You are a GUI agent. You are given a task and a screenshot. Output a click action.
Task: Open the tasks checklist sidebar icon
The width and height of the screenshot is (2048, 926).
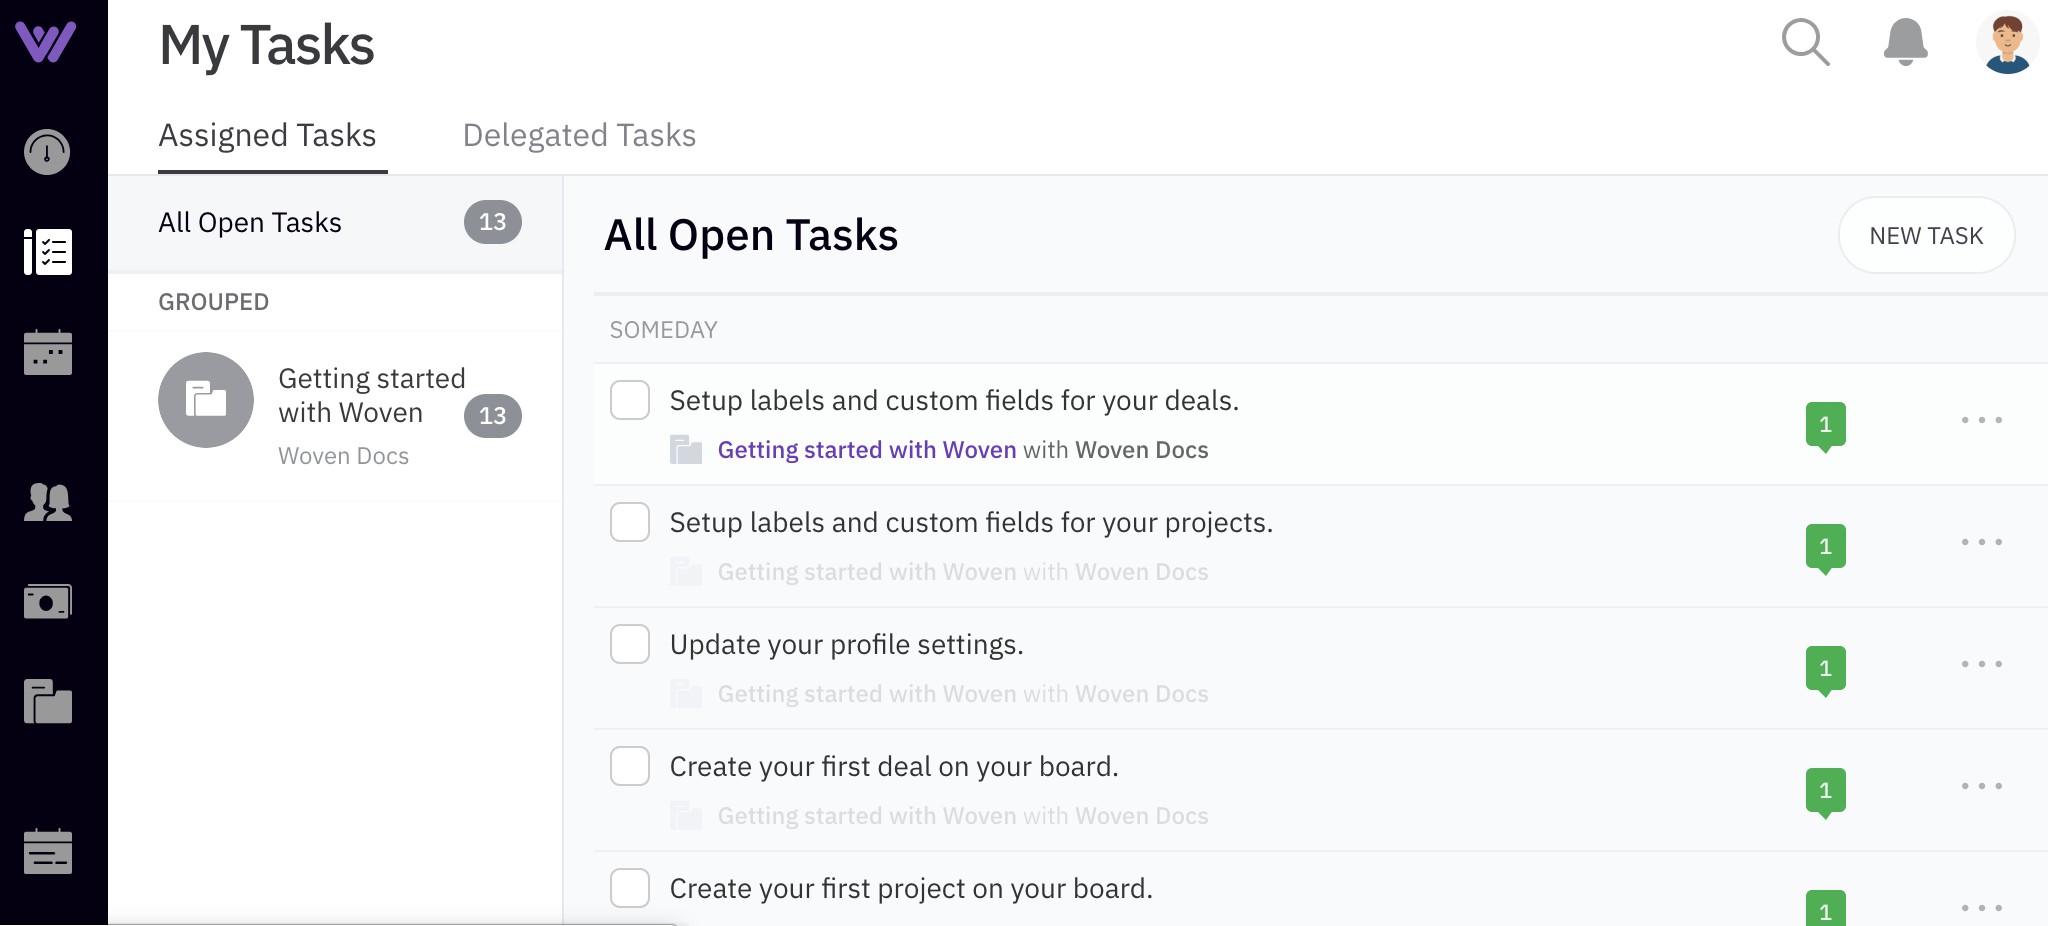48,252
